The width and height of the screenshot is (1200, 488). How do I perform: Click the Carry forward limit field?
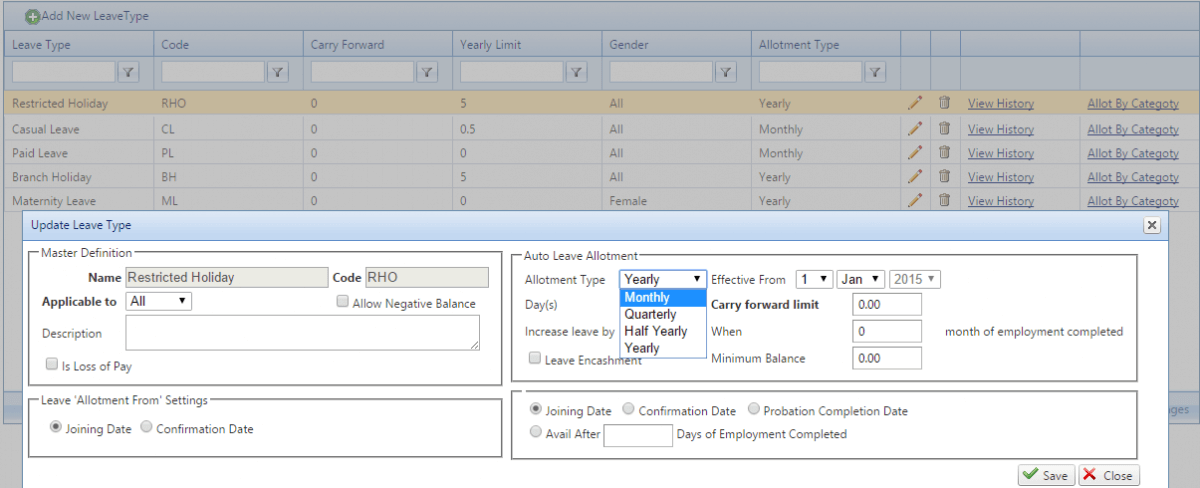[887, 305]
